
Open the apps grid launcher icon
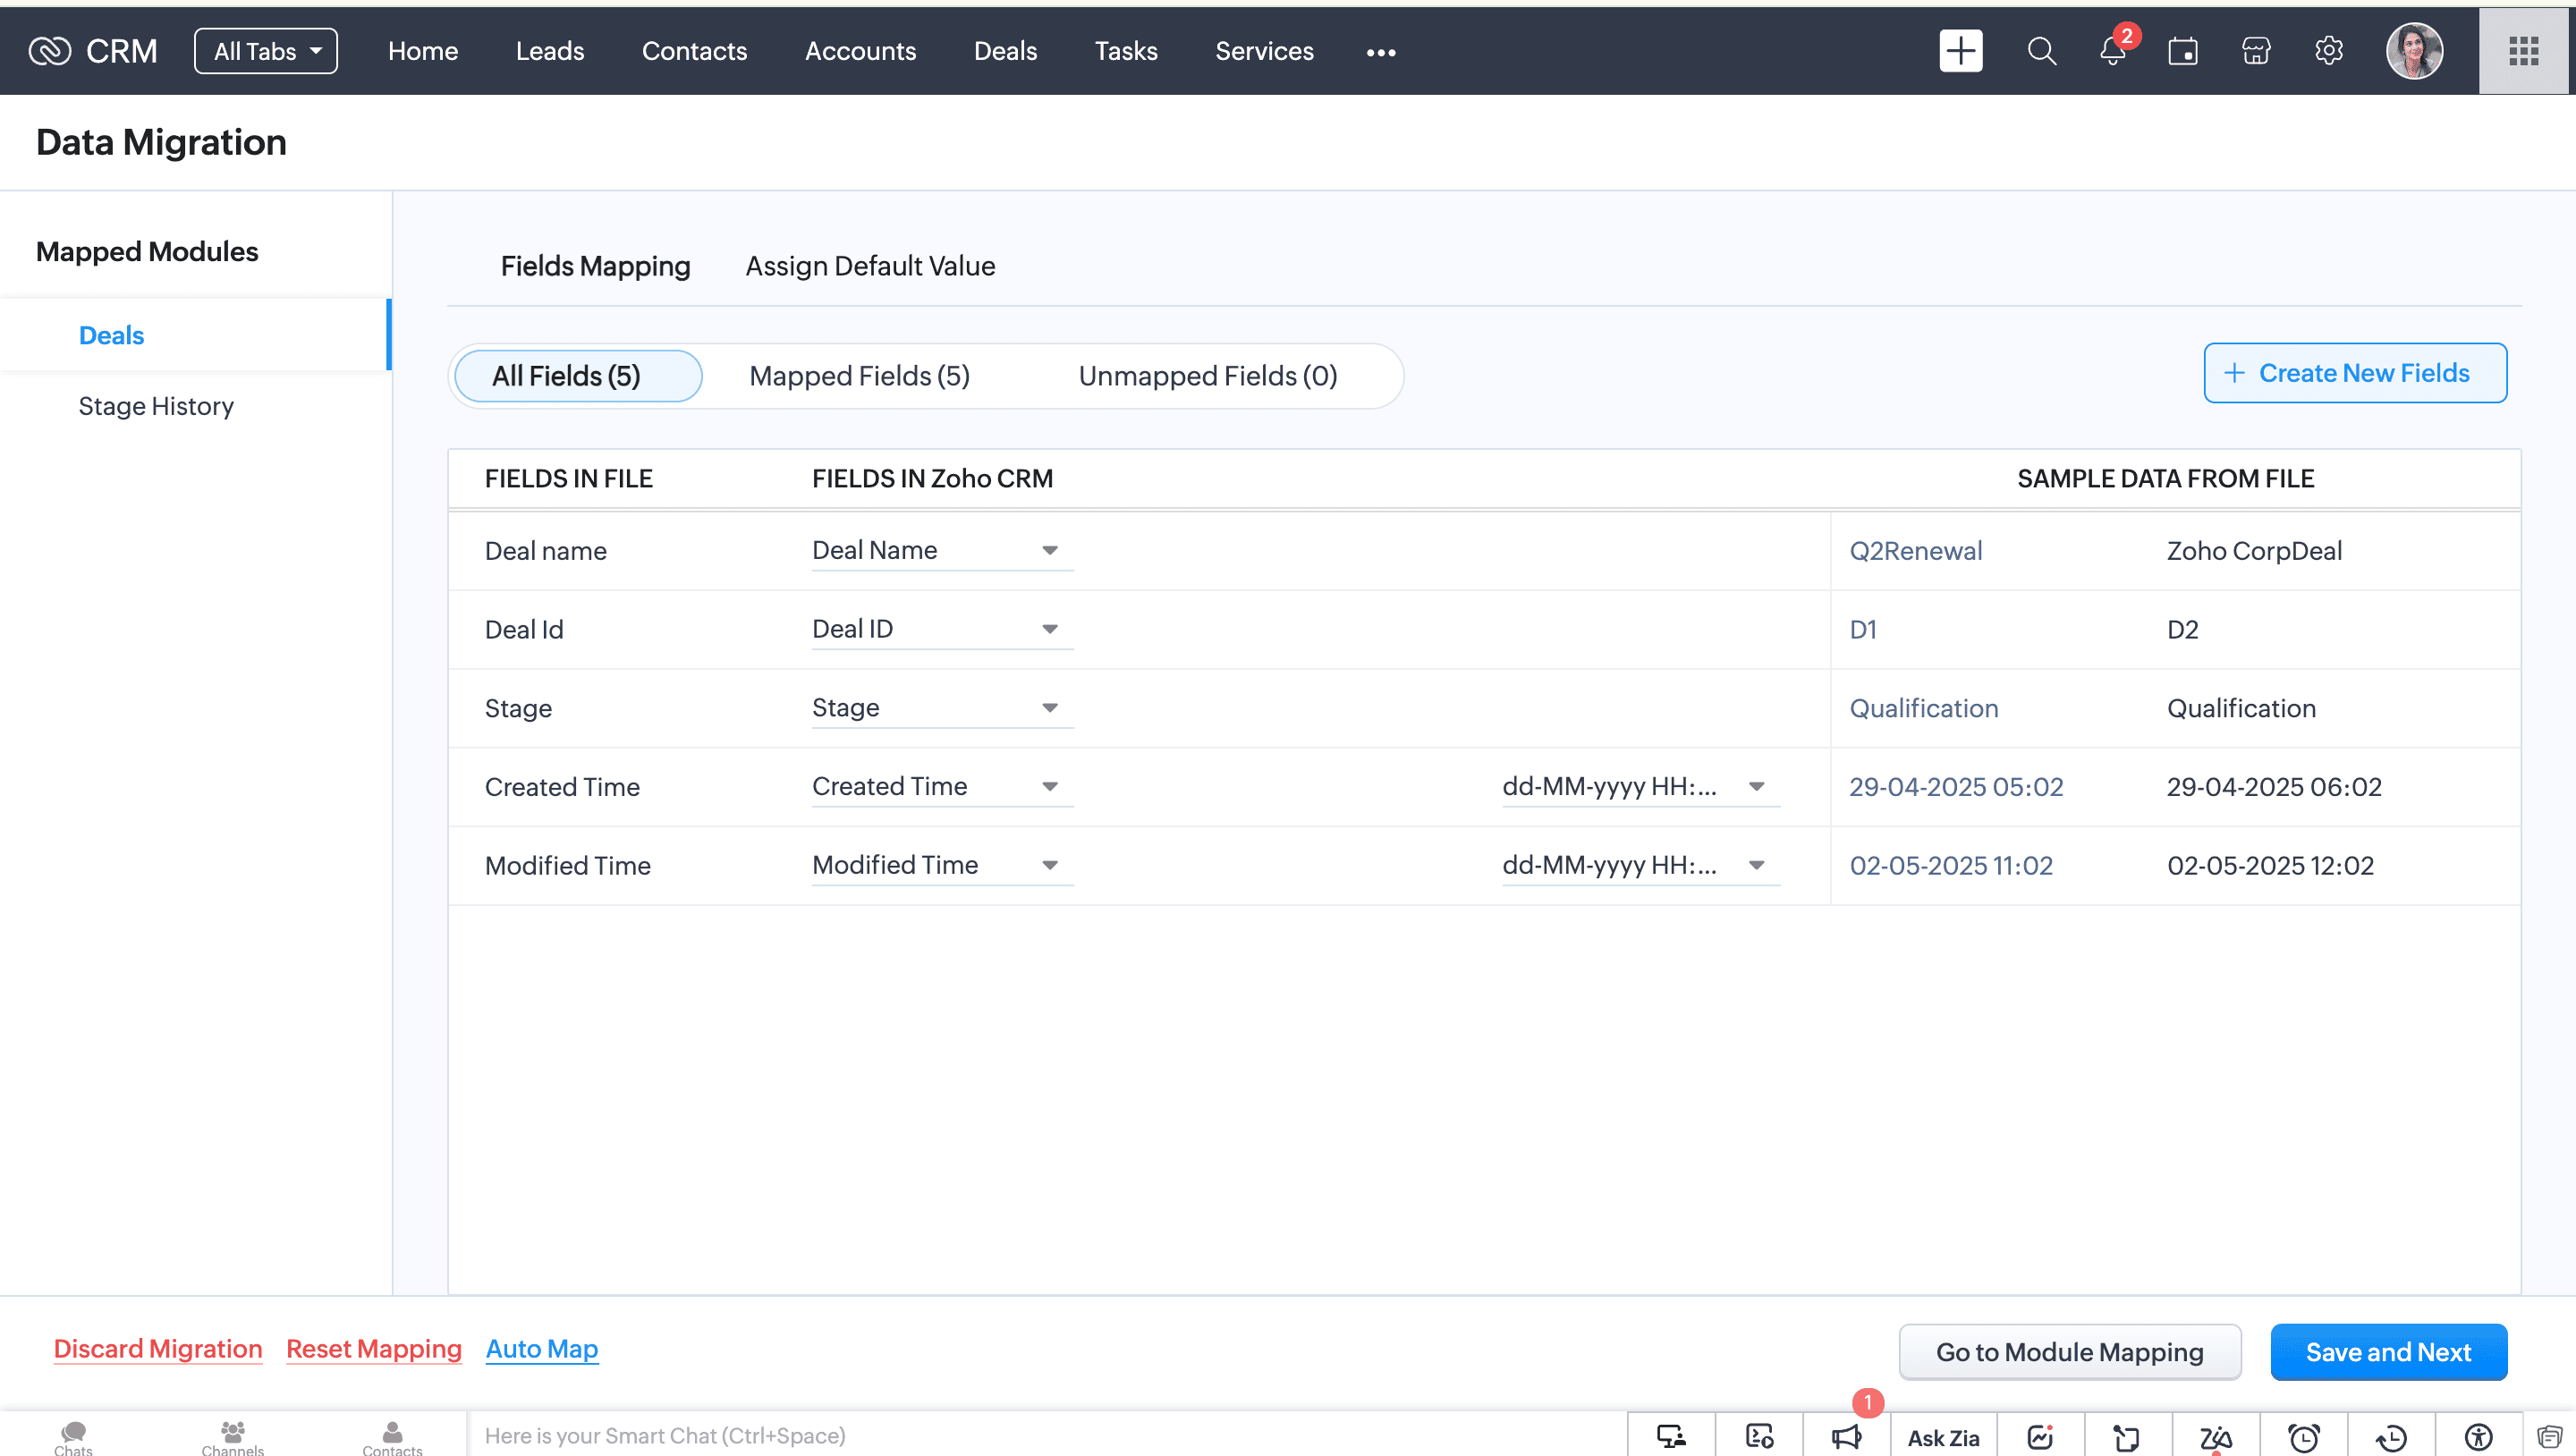pos(2524,51)
